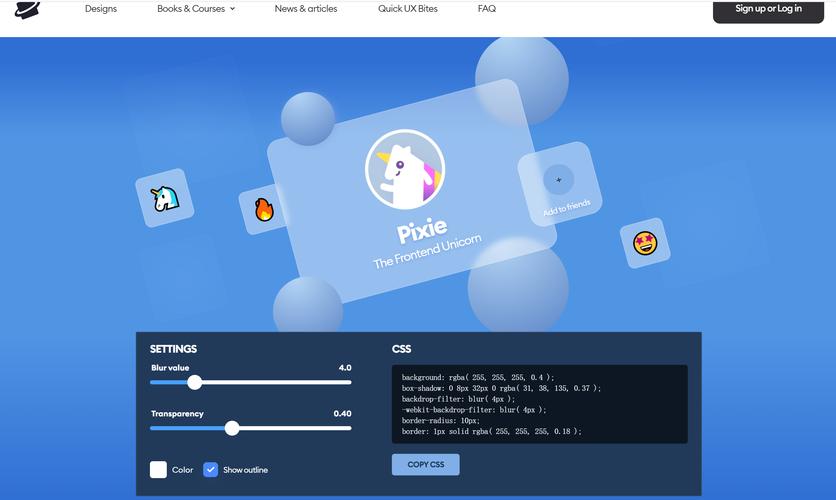Click the fire emoji glass tile
The width and height of the screenshot is (836, 500).
coord(264,209)
